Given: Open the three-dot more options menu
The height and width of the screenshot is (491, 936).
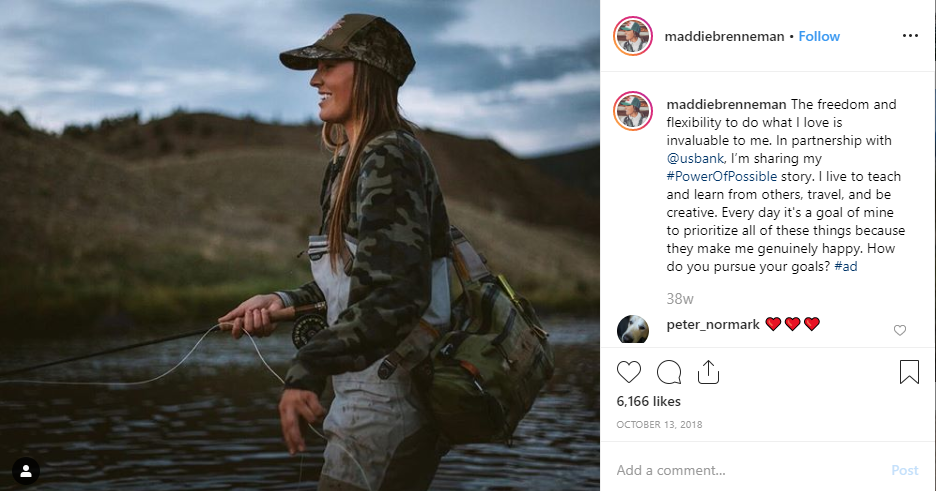Looking at the screenshot, I should click(910, 36).
